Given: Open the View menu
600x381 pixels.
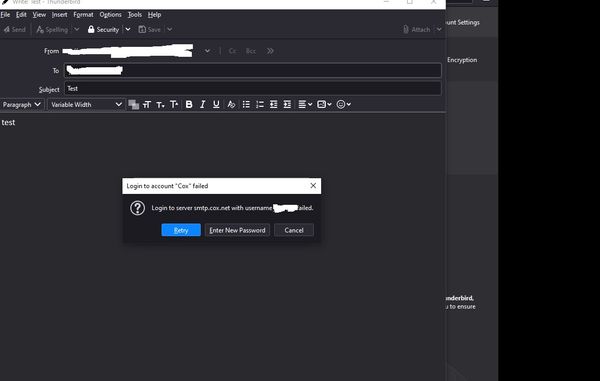Looking at the screenshot, I should [39, 15].
